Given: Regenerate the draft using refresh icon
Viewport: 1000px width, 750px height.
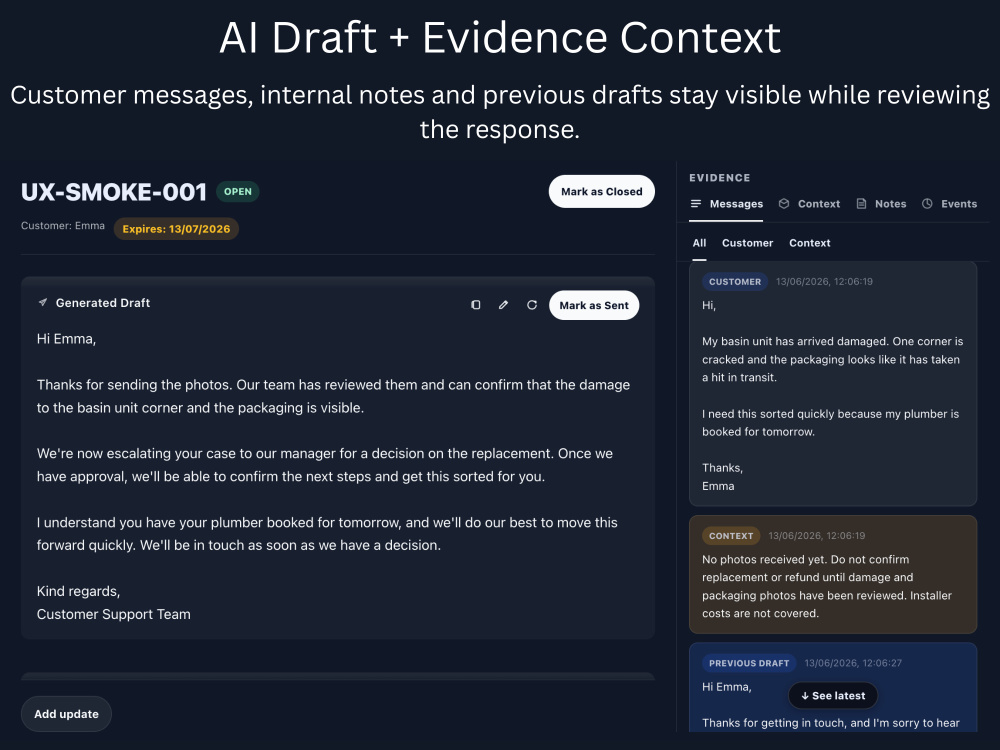Looking at the screenshot, I should click(x=532, y=305).
